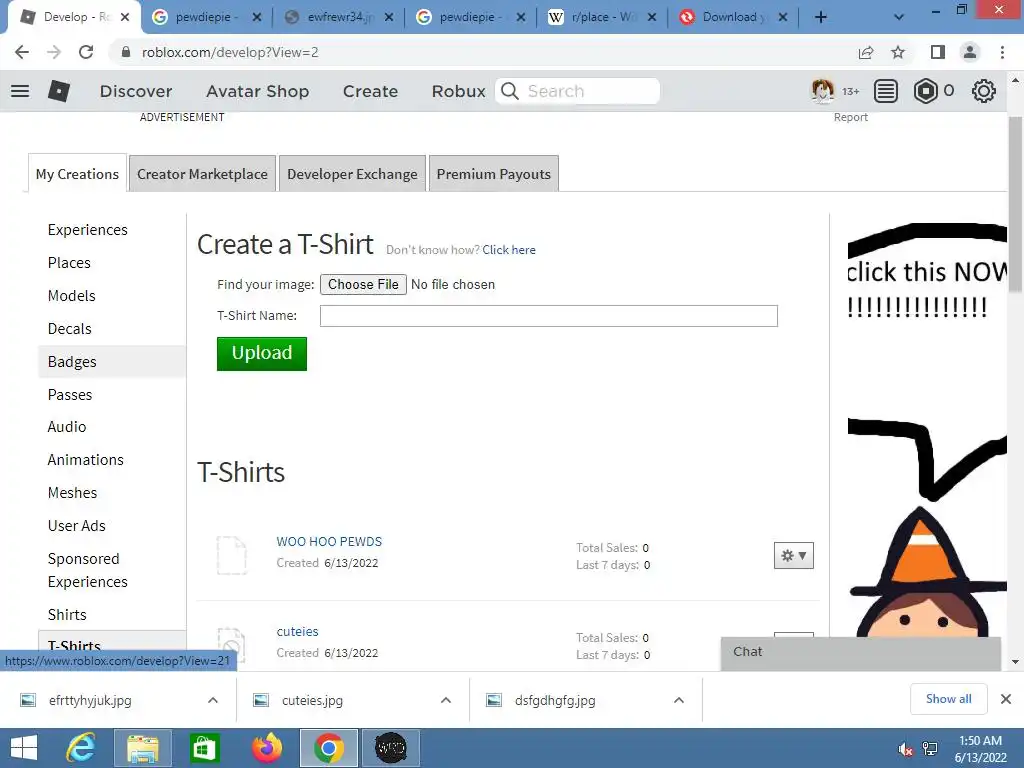Expand efrttyhyjuk.jpg download options
This screenshot has height=768, width=1024.
[x=213, y=700]
